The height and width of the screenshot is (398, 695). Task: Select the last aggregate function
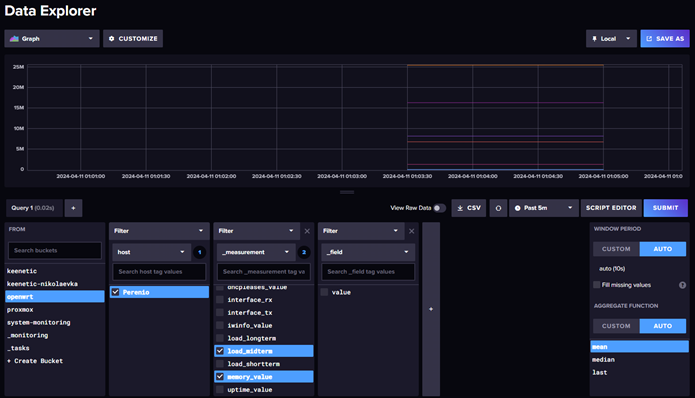pyautogui.click(x=640, y=372)
